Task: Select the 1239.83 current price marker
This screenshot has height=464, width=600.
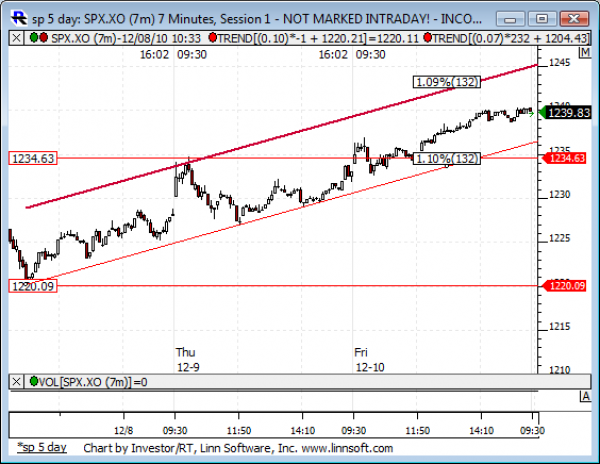Action: coord(565,113)
